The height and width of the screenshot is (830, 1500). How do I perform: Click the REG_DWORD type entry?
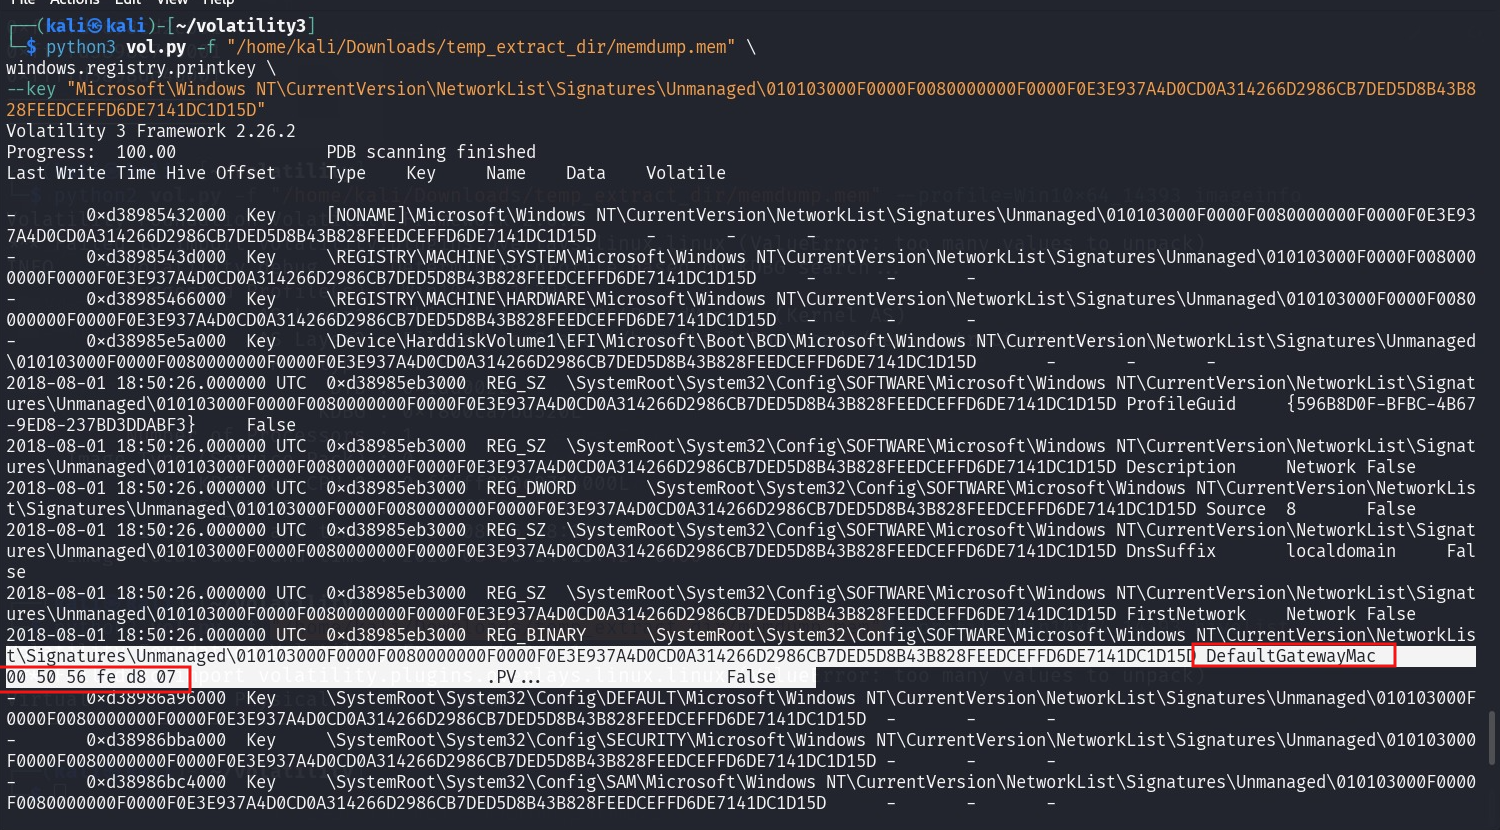[x=531, y=488]
